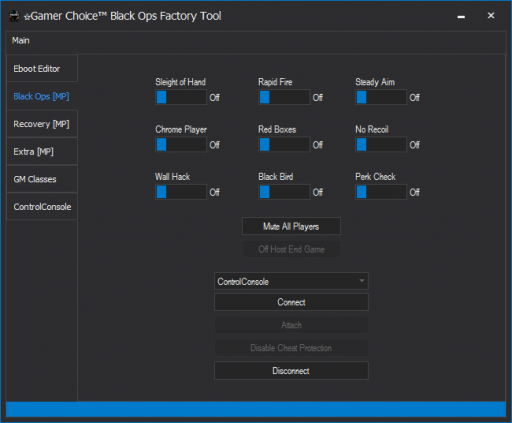Viewport: 512px width, 423px height.
Task: Turn on the Perk Check switch
Action: point(381,192)
